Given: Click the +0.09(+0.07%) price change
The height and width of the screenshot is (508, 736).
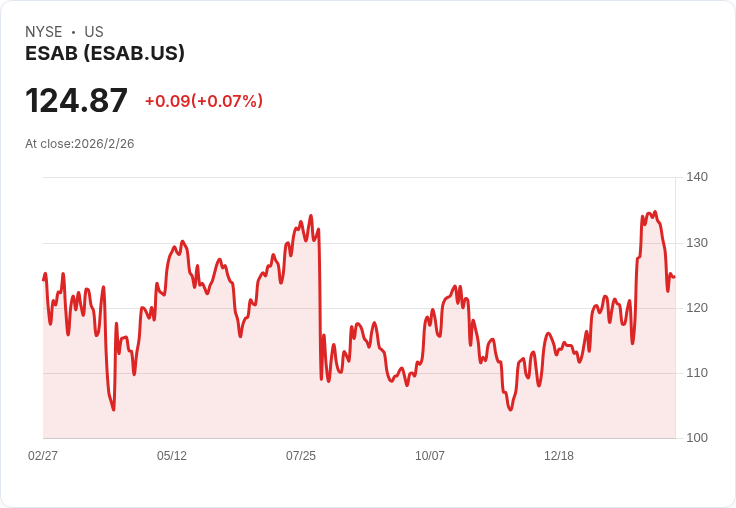Looking at the screenshot, I should [204, 101].
